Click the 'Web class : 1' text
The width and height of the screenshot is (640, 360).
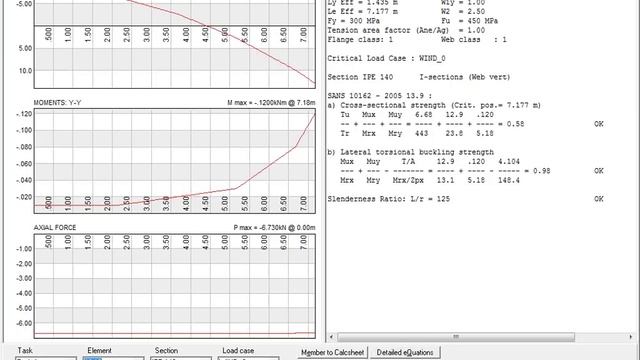click(473, 40)
